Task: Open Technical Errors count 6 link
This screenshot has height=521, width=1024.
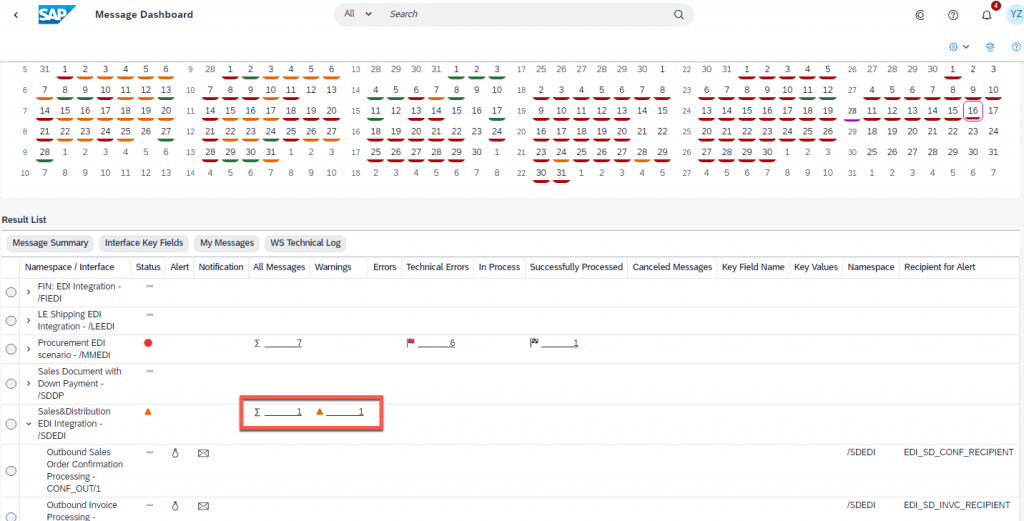Action: tap(436, 343)
